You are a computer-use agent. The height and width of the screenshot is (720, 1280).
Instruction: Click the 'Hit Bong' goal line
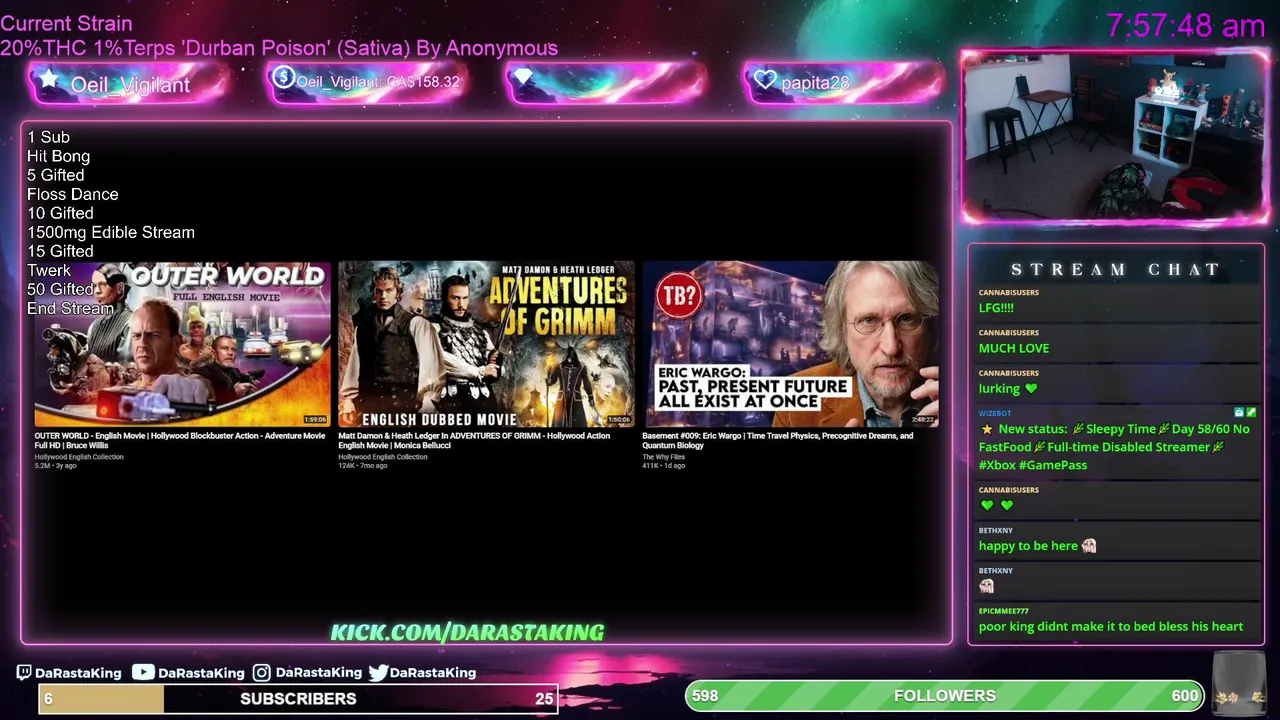coord(58,156)
